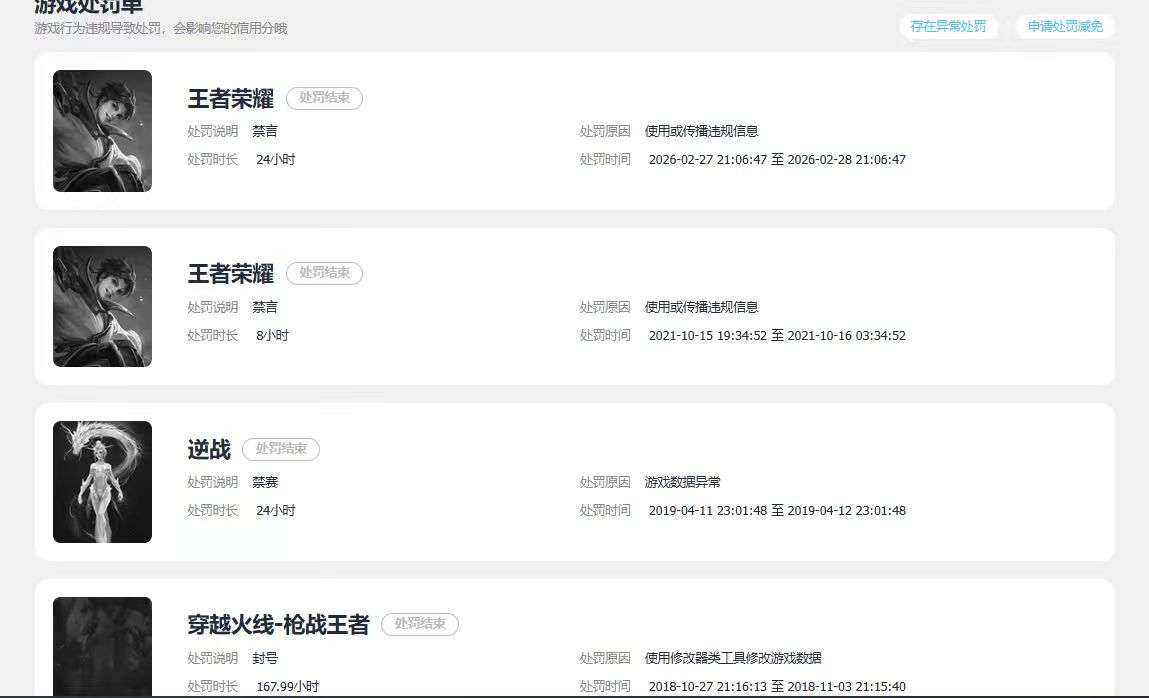Click the 穿越火线-枪战王者 thumbnail

point(103,647)
